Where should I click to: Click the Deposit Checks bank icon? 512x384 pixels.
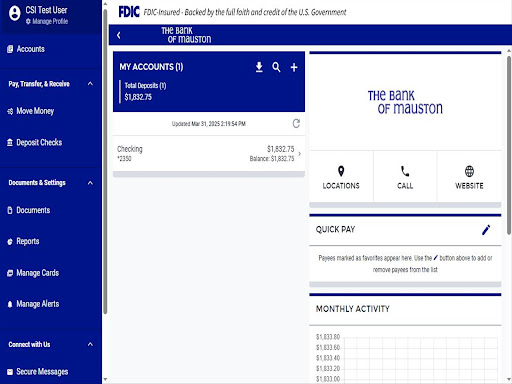click(10, 143)
